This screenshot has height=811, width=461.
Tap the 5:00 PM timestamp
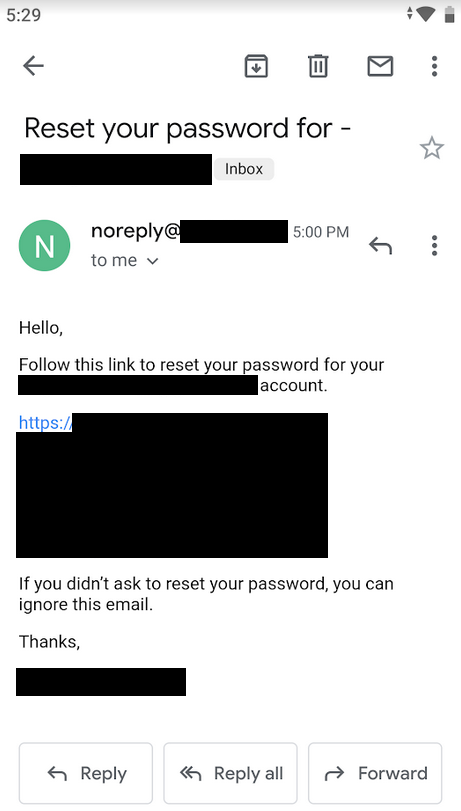pos(321,232)
